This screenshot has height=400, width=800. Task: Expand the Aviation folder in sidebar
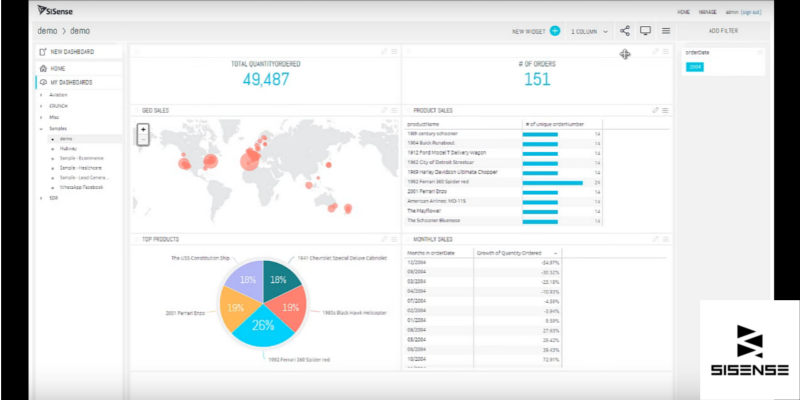41,94
